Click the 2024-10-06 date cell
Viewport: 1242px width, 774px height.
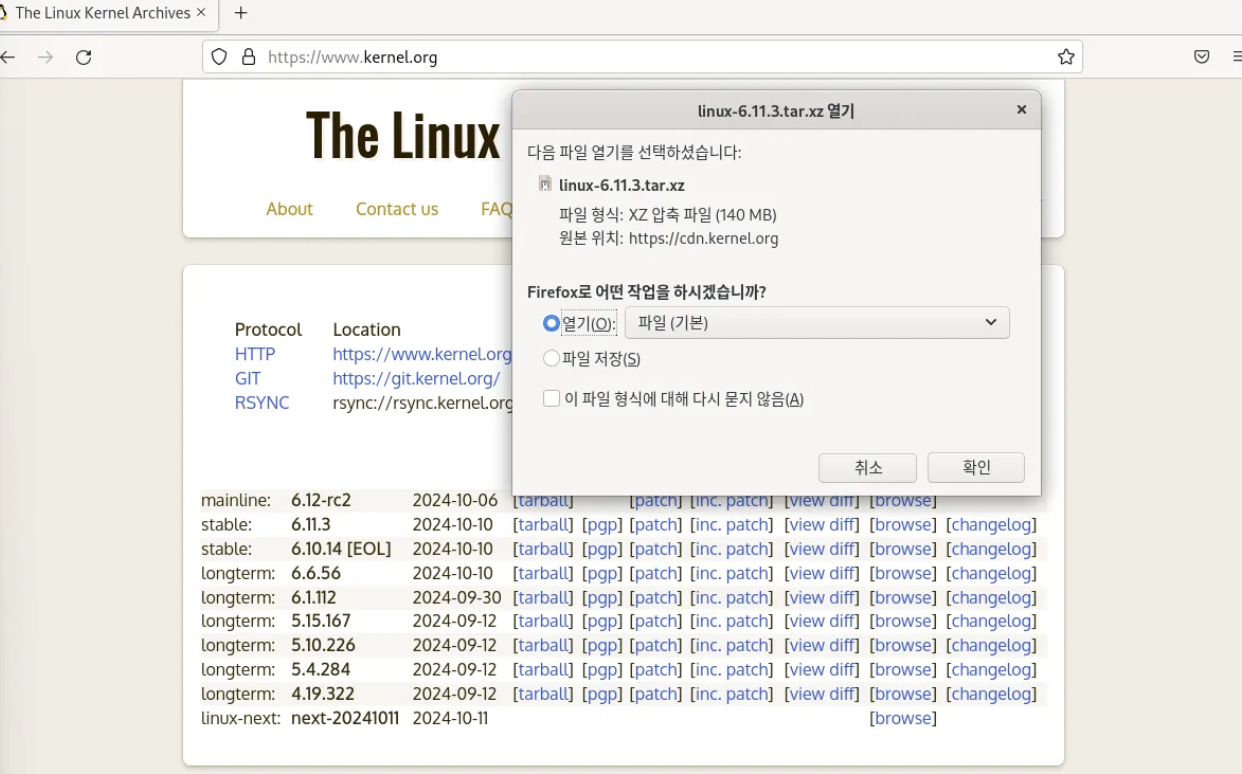point(455,500)
